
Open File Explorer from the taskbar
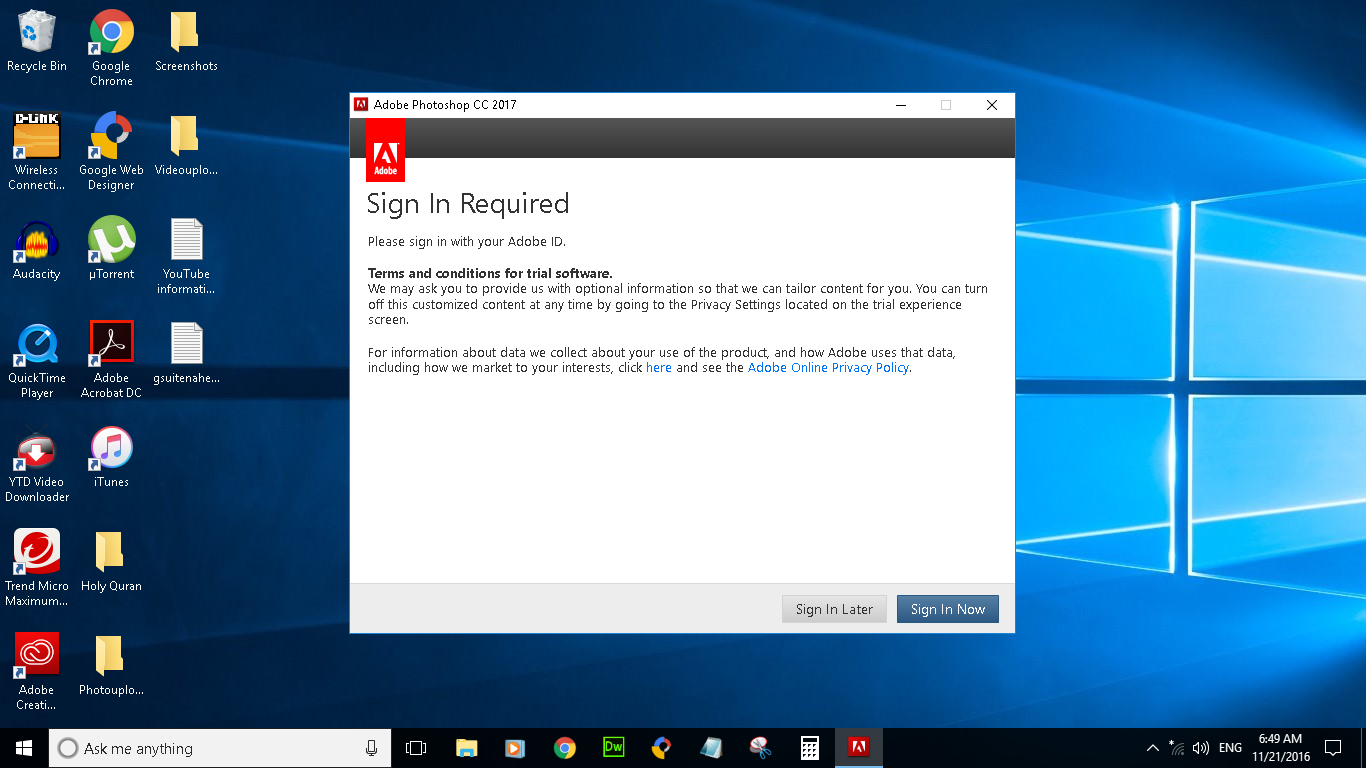pyautogui.click(x=466, y=748)
